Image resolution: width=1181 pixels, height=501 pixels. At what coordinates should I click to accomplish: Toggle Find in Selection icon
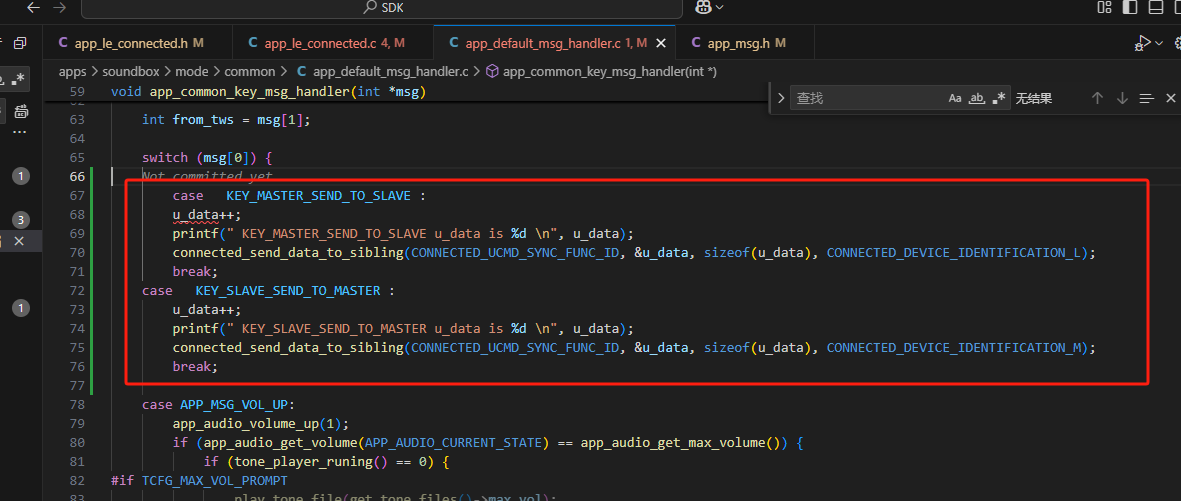point(1146,98)
